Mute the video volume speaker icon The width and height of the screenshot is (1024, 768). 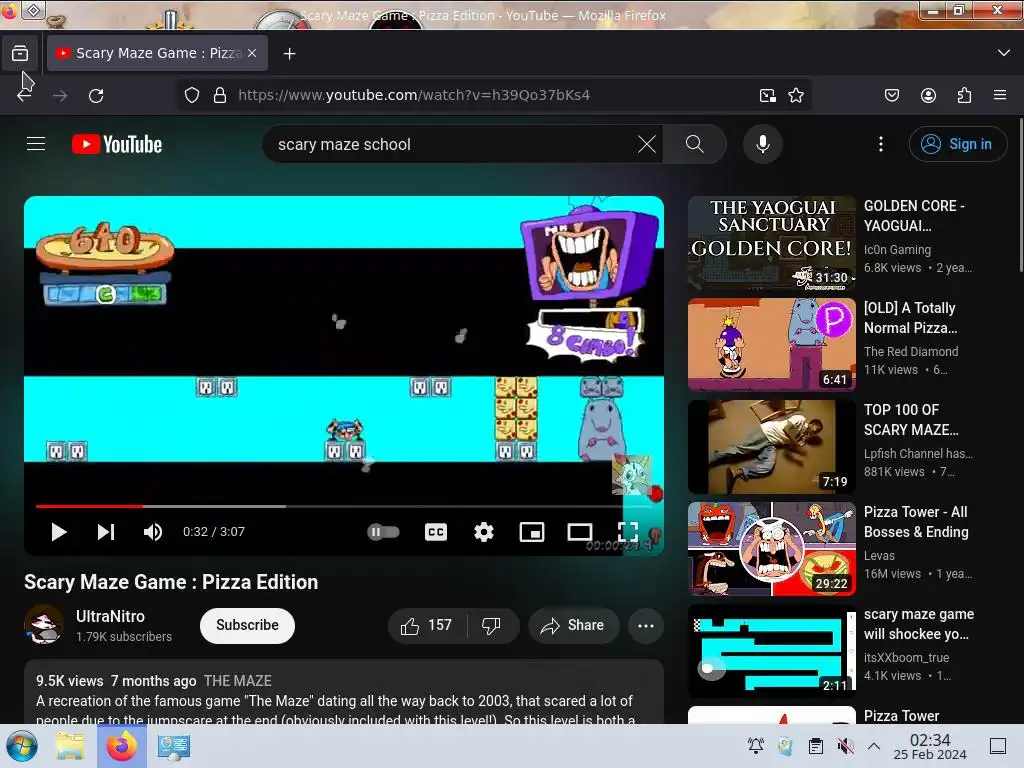pyautogui.click(x=153, y=532)
